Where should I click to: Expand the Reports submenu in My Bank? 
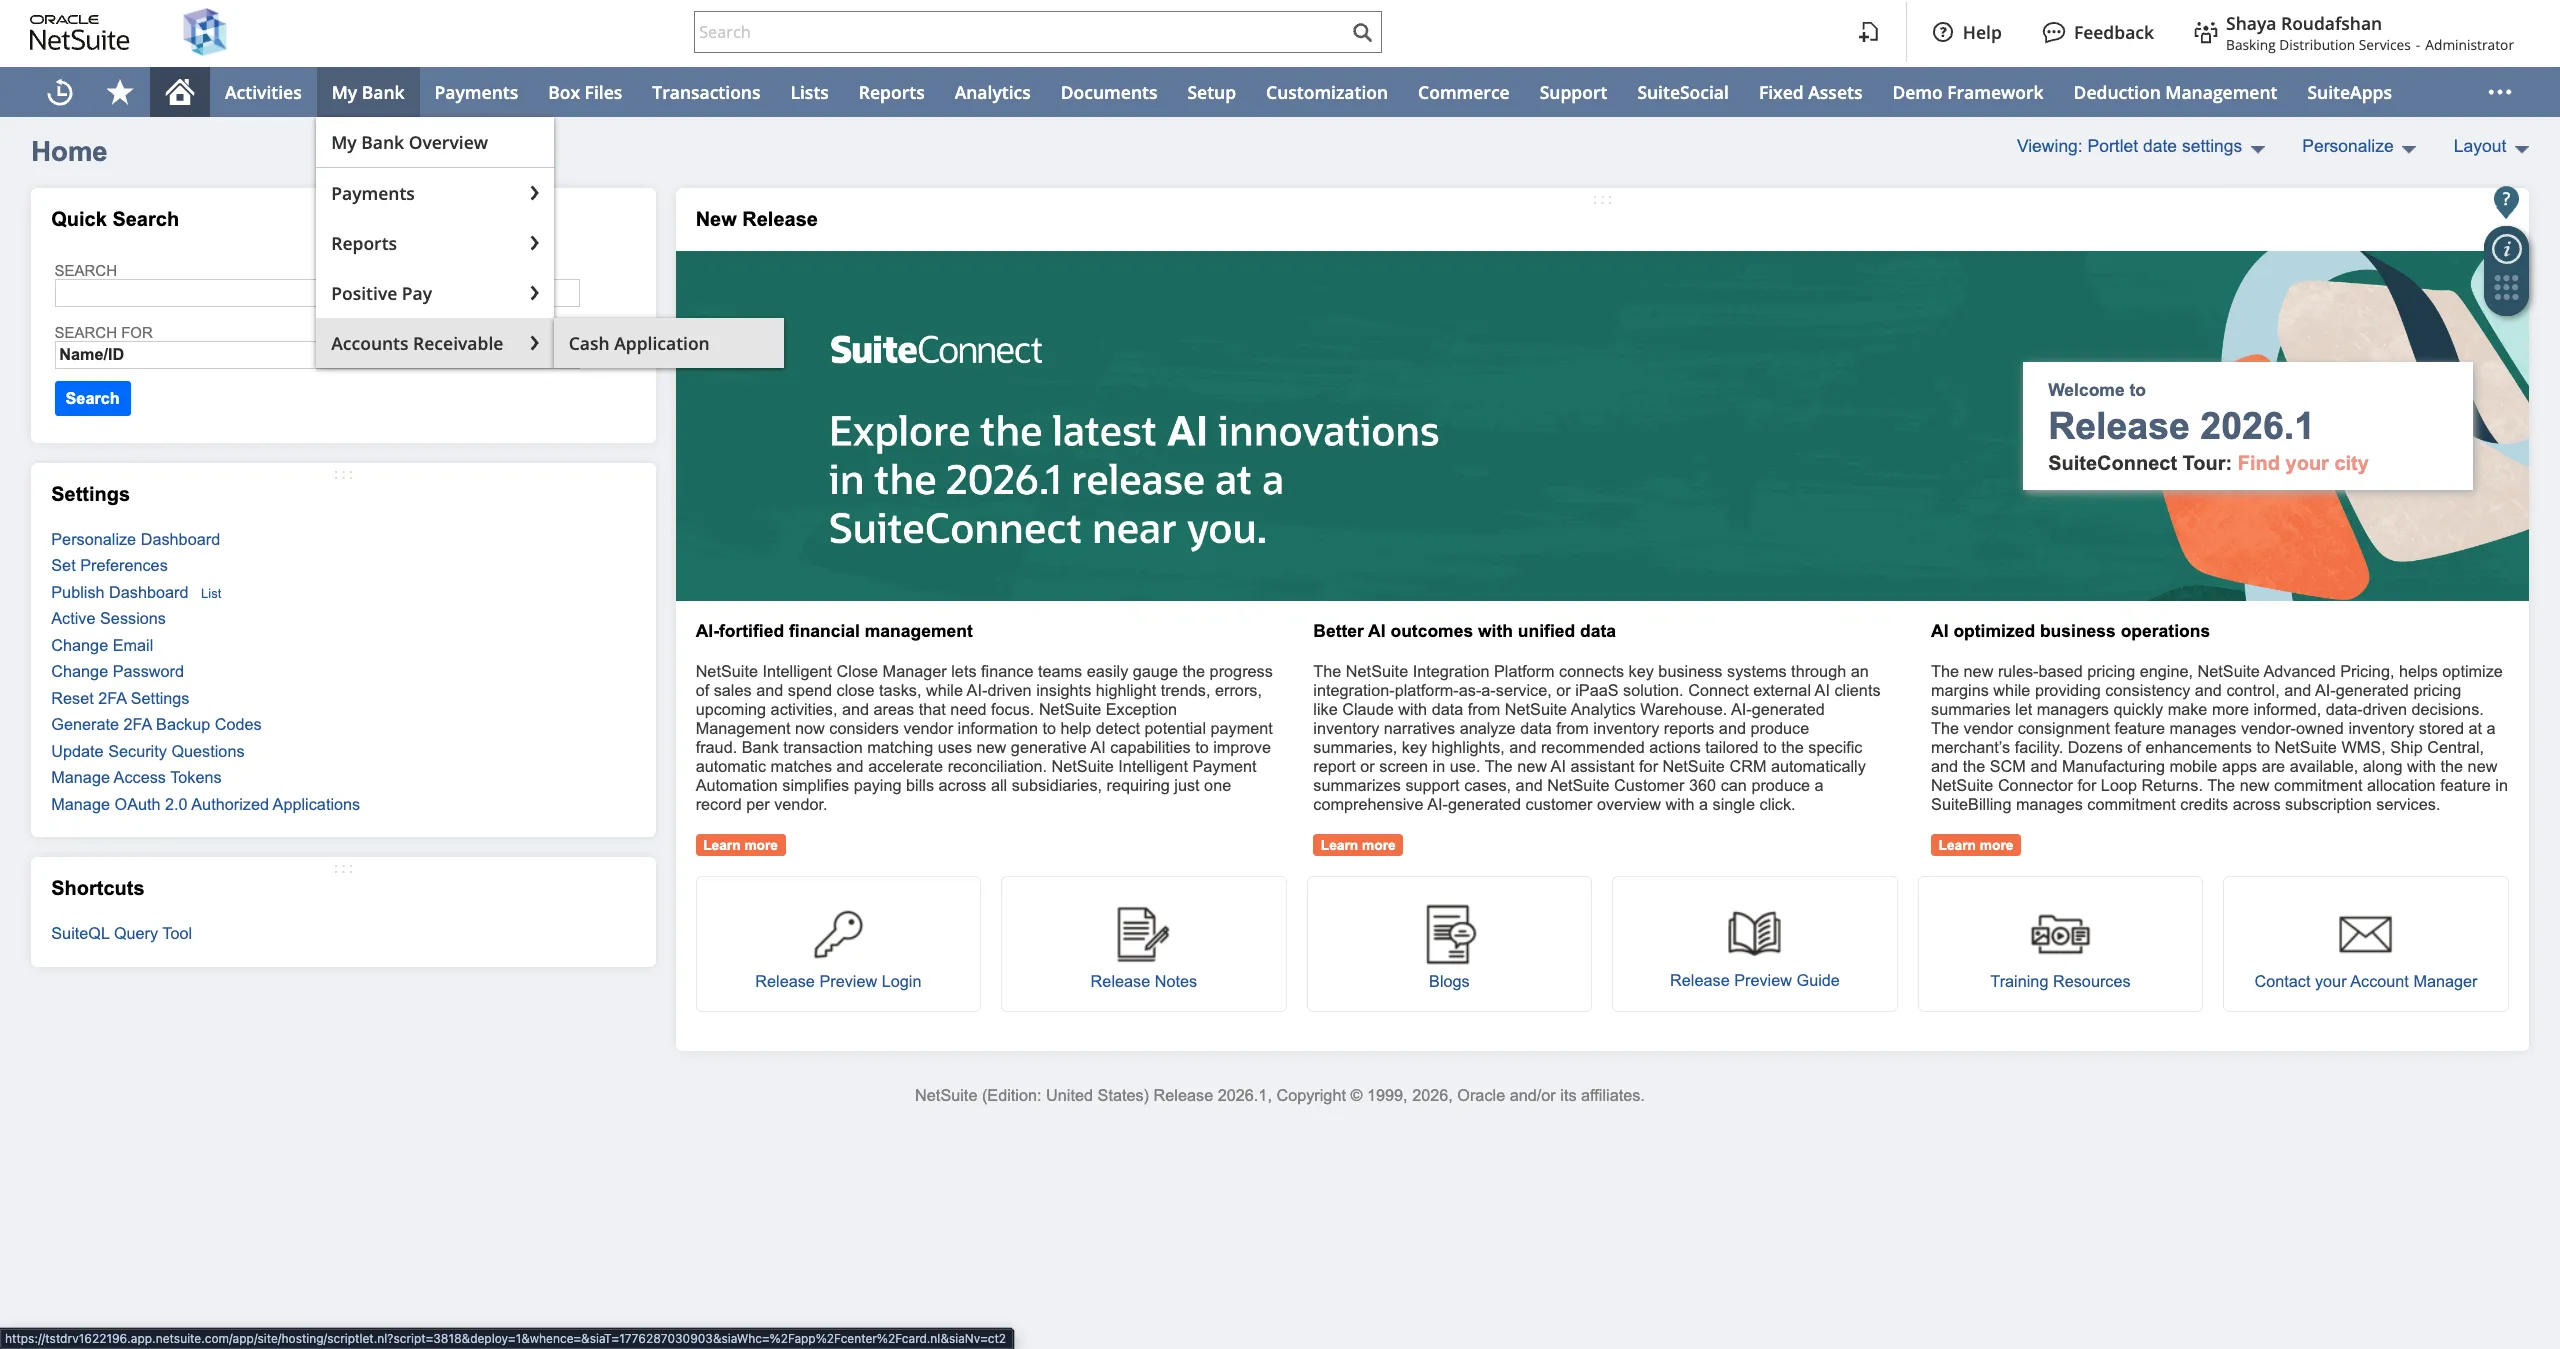[435, 243]
